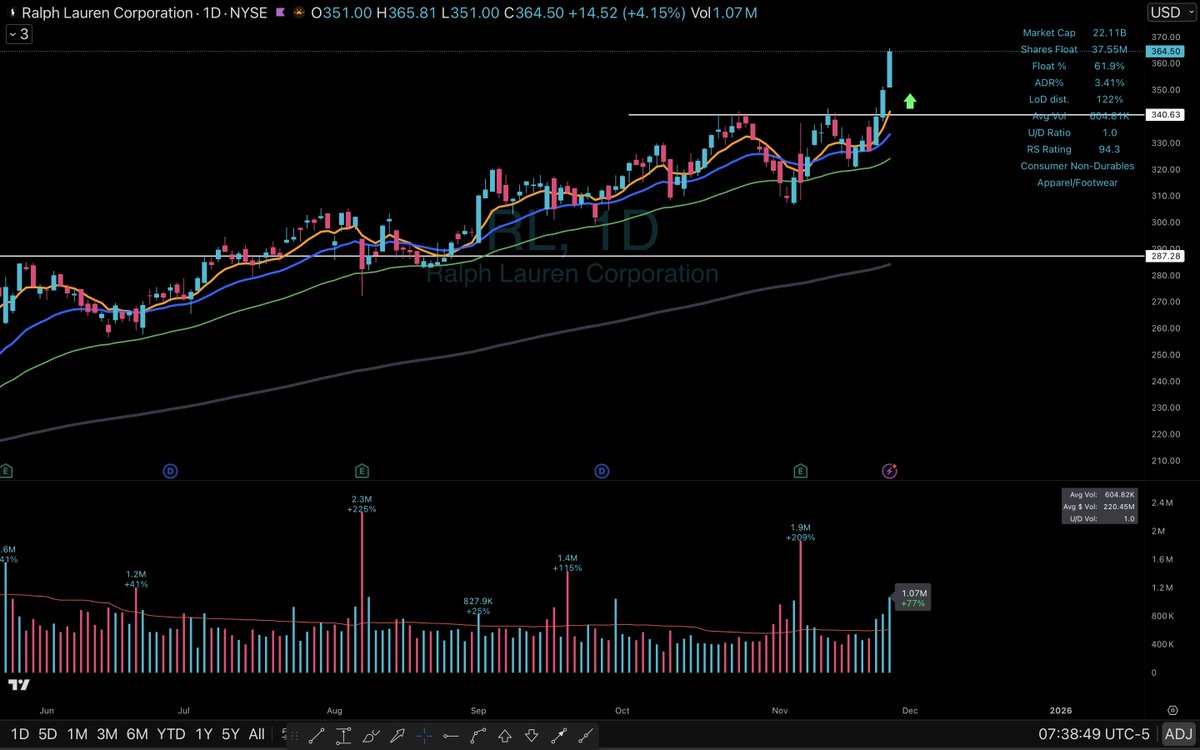1200x750 pixels.
Task: Switch to the 5Y range
Action: 229,733
